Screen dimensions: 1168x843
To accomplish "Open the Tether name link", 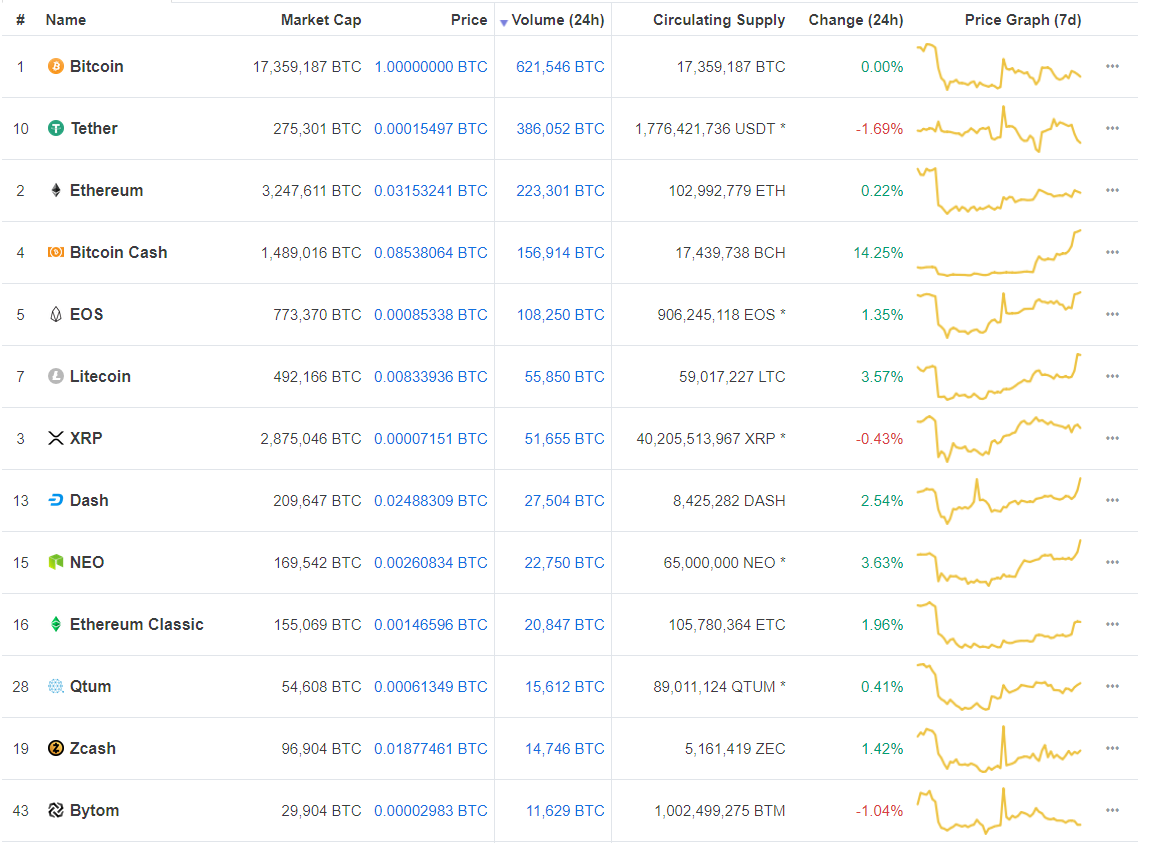I will [94, 128].
